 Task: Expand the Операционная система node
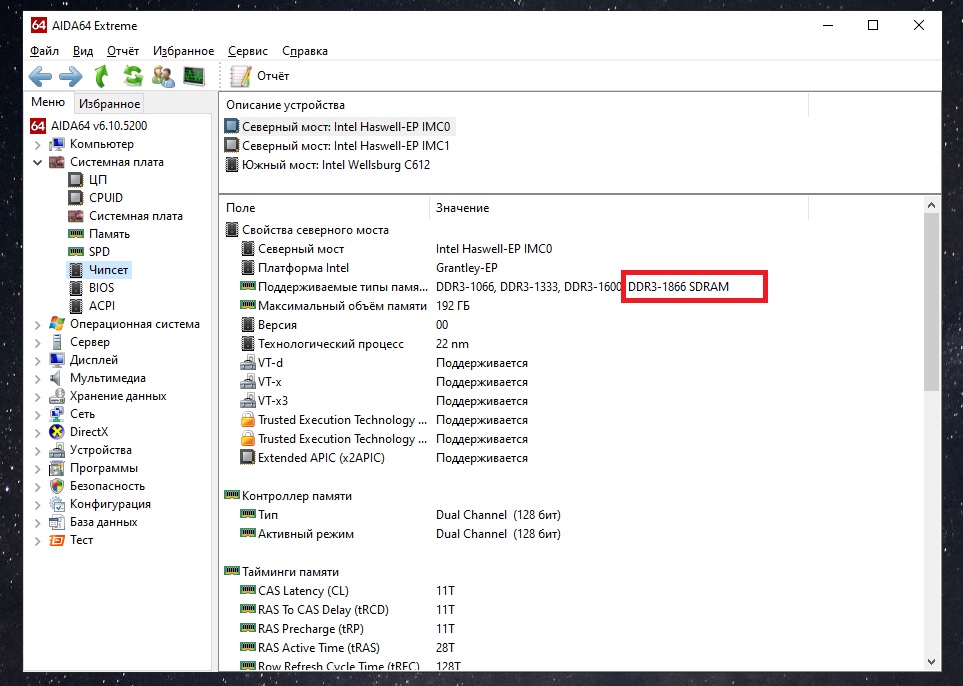coord(37,325)
